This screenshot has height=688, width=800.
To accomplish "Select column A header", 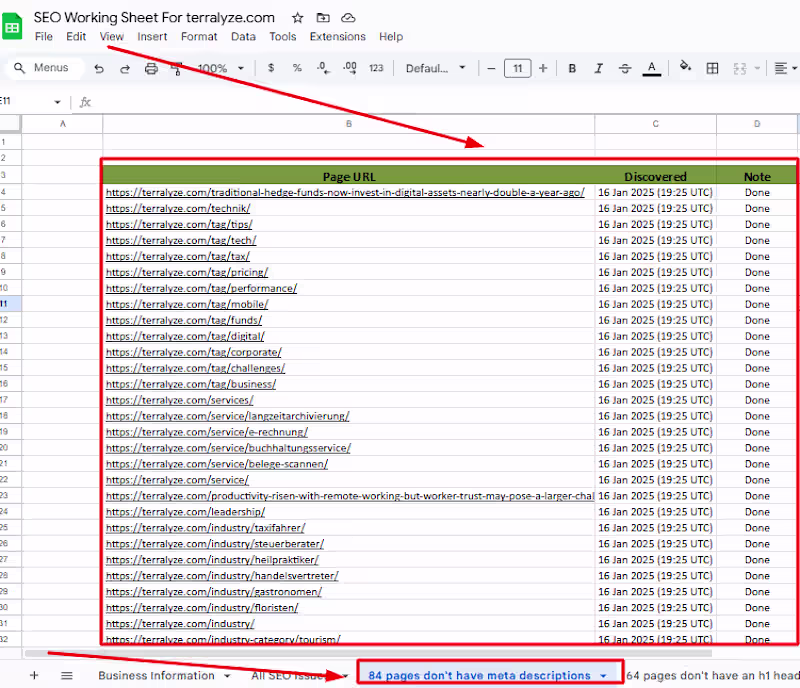I will point(62,124).
